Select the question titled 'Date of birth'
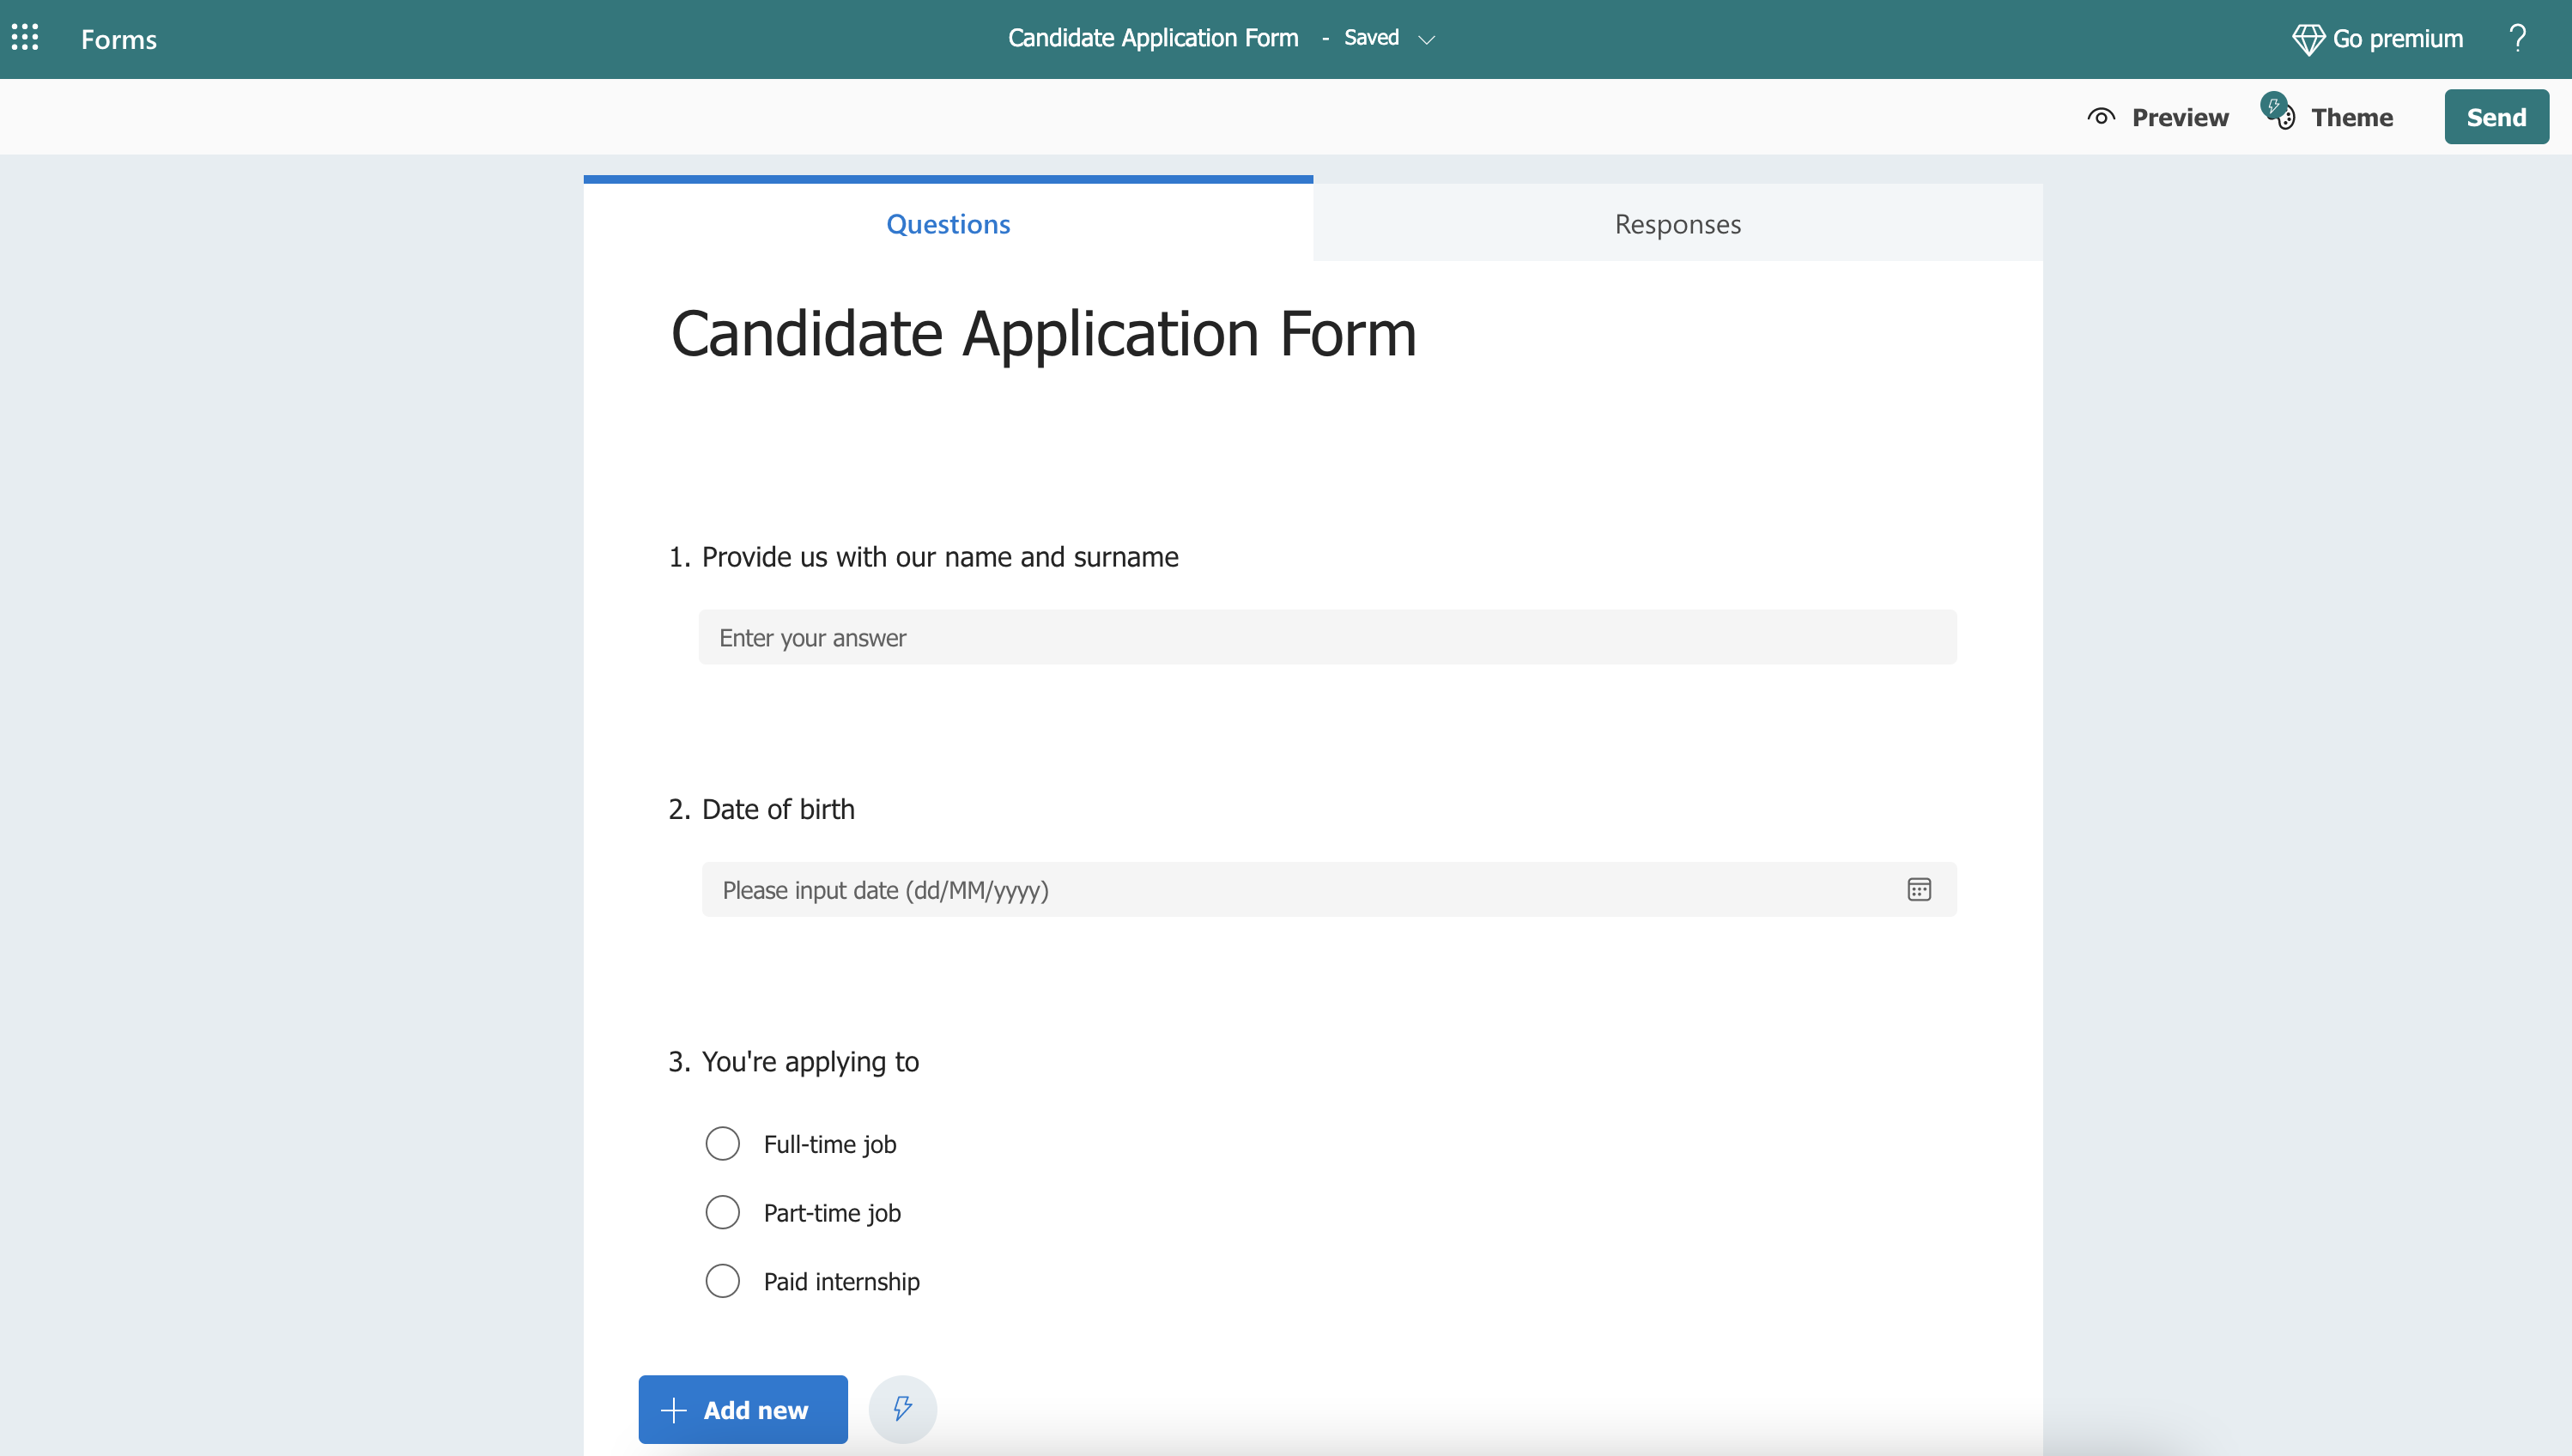2572x1456 pixels. click(x=778, y=809)
